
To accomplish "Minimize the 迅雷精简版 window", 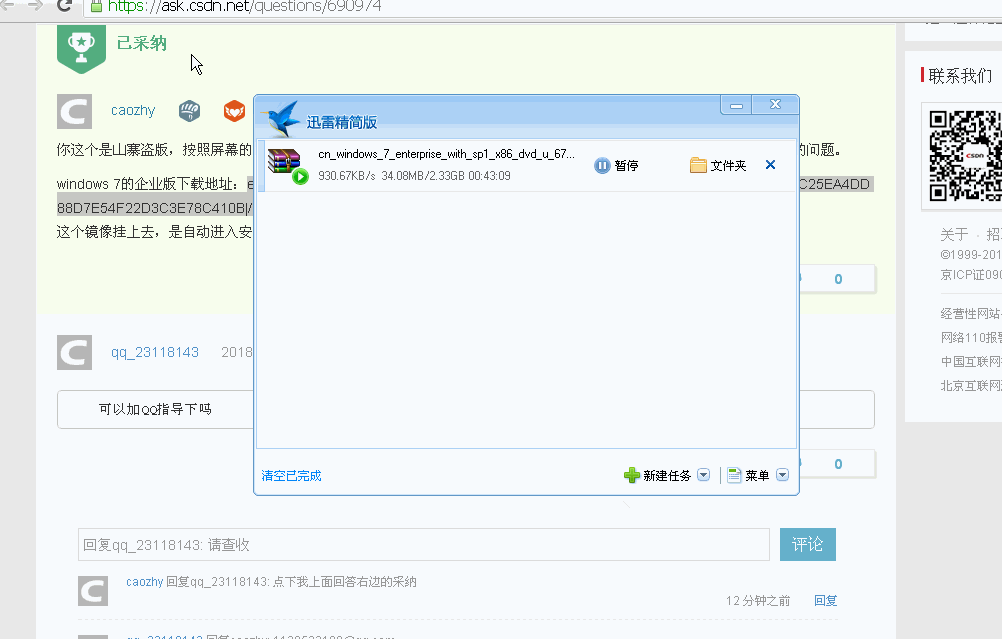I will (x=736, y=105).
